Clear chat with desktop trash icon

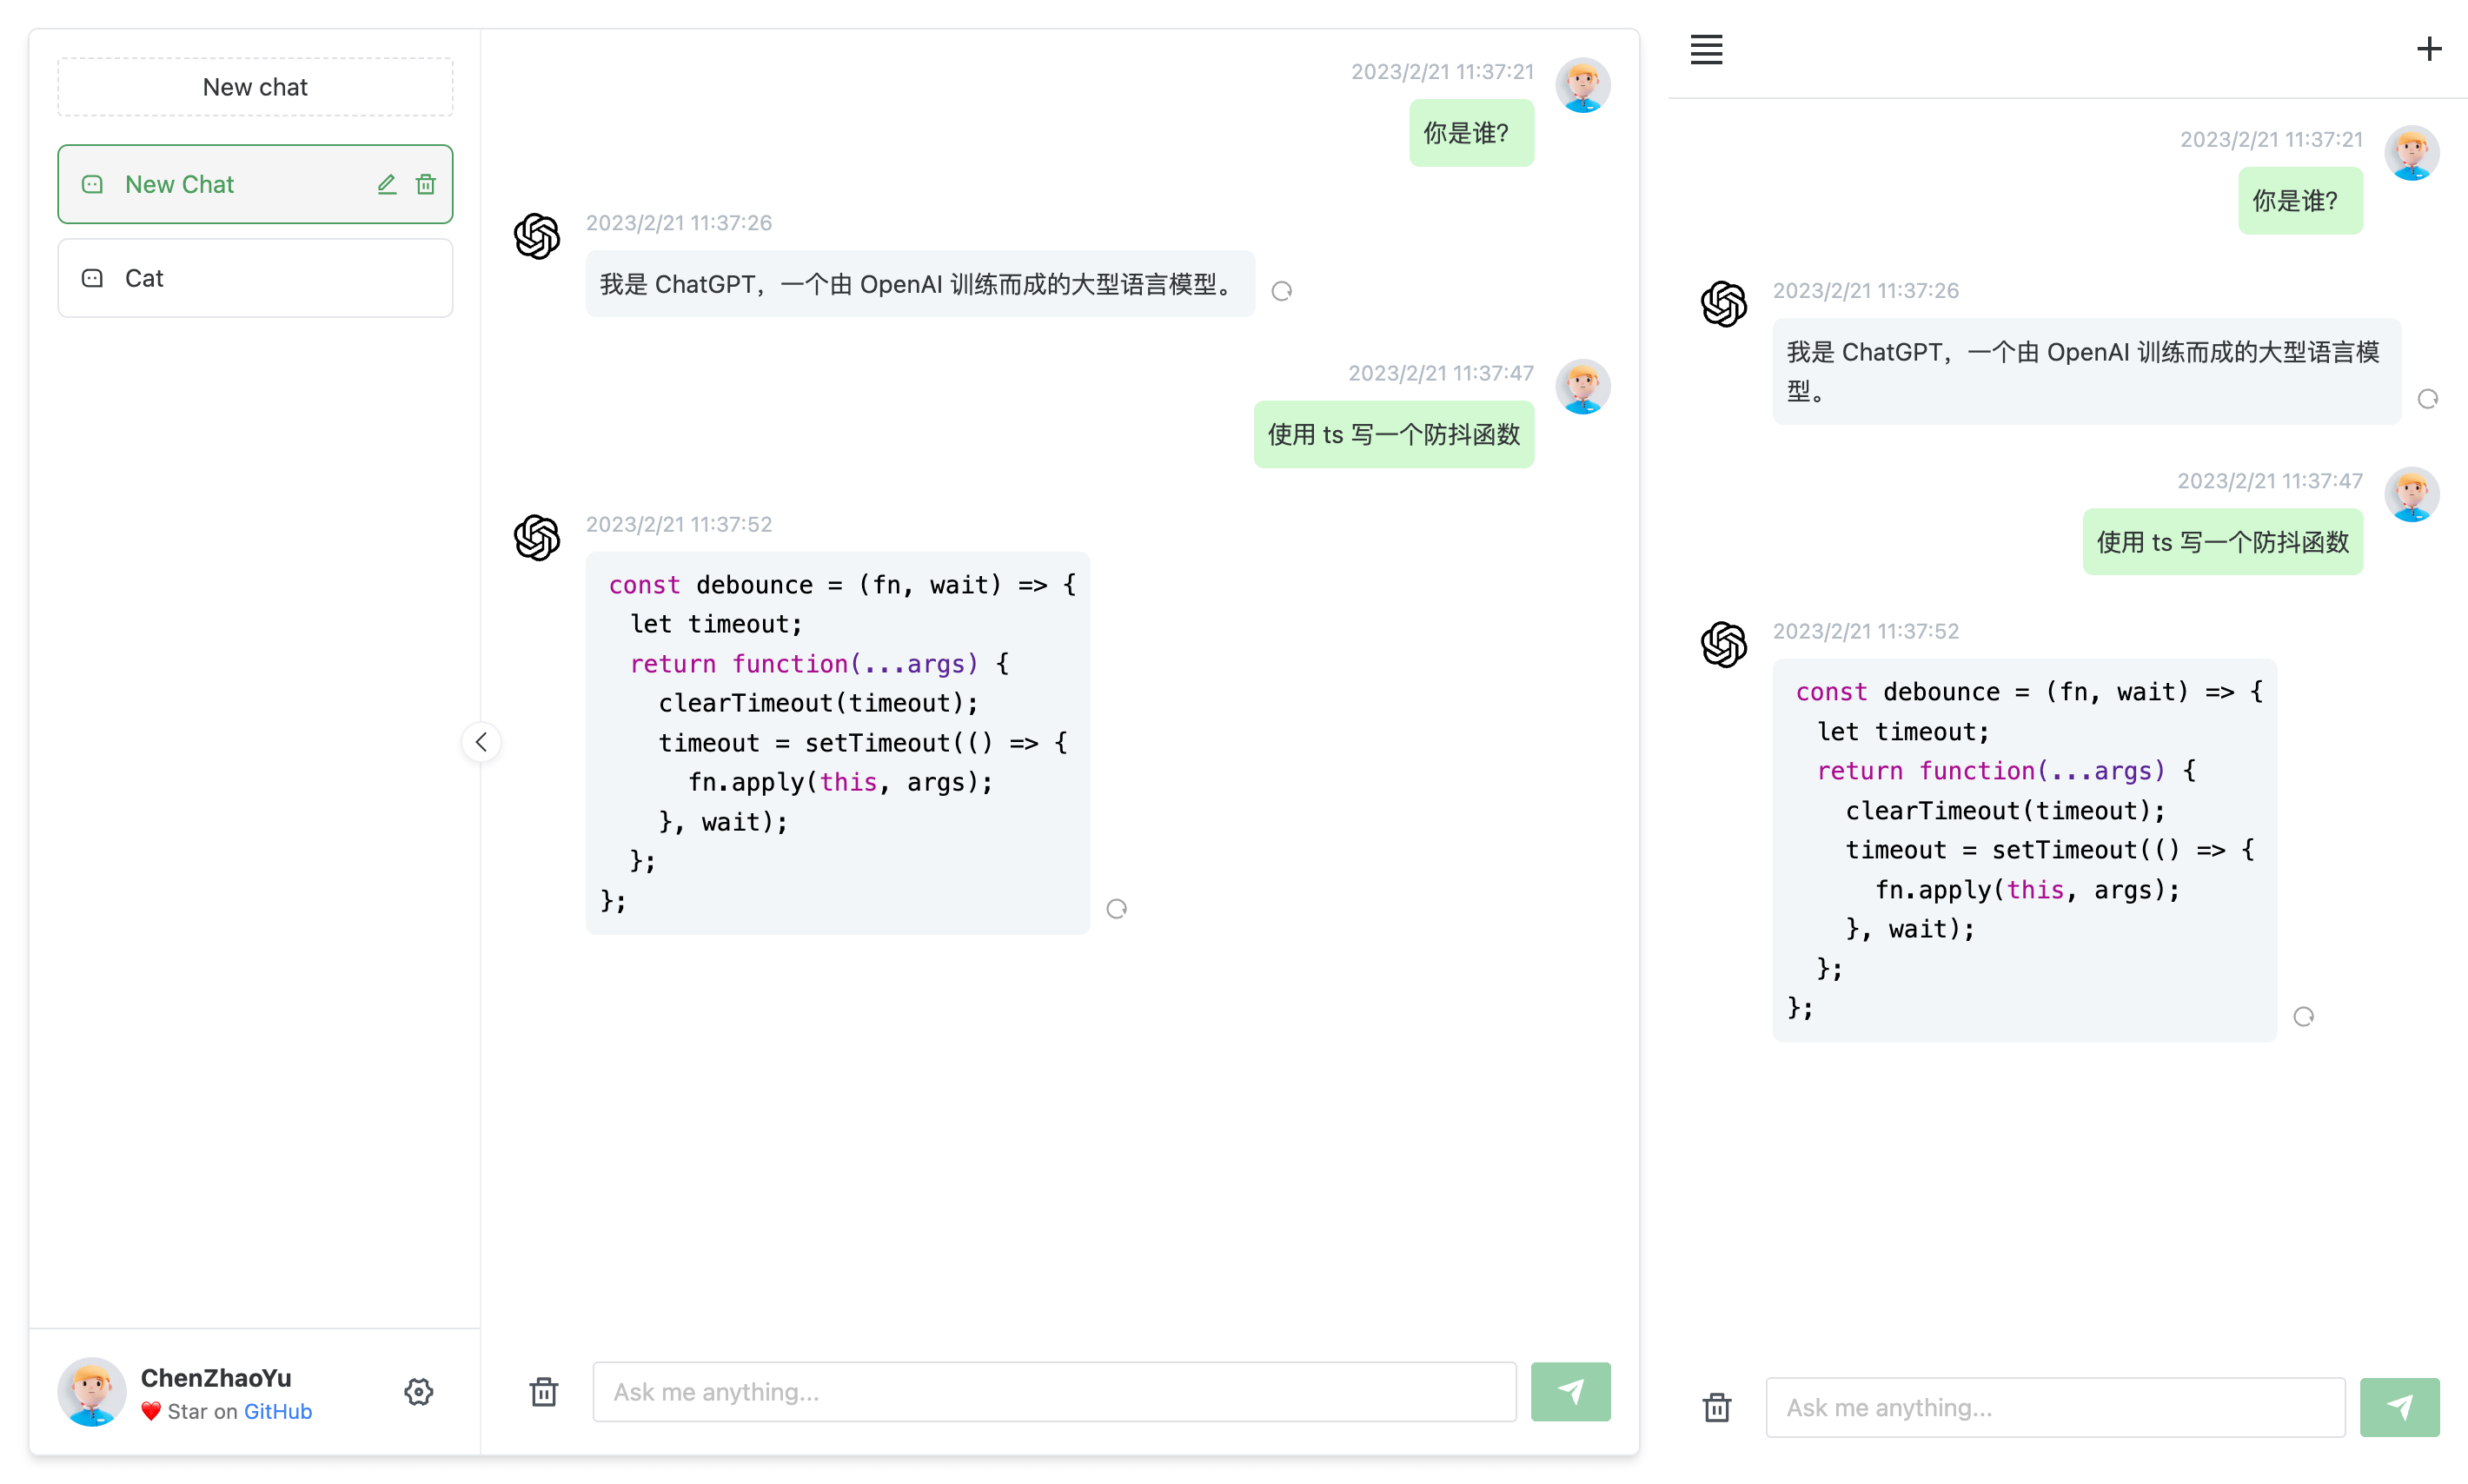[543, 1391]
